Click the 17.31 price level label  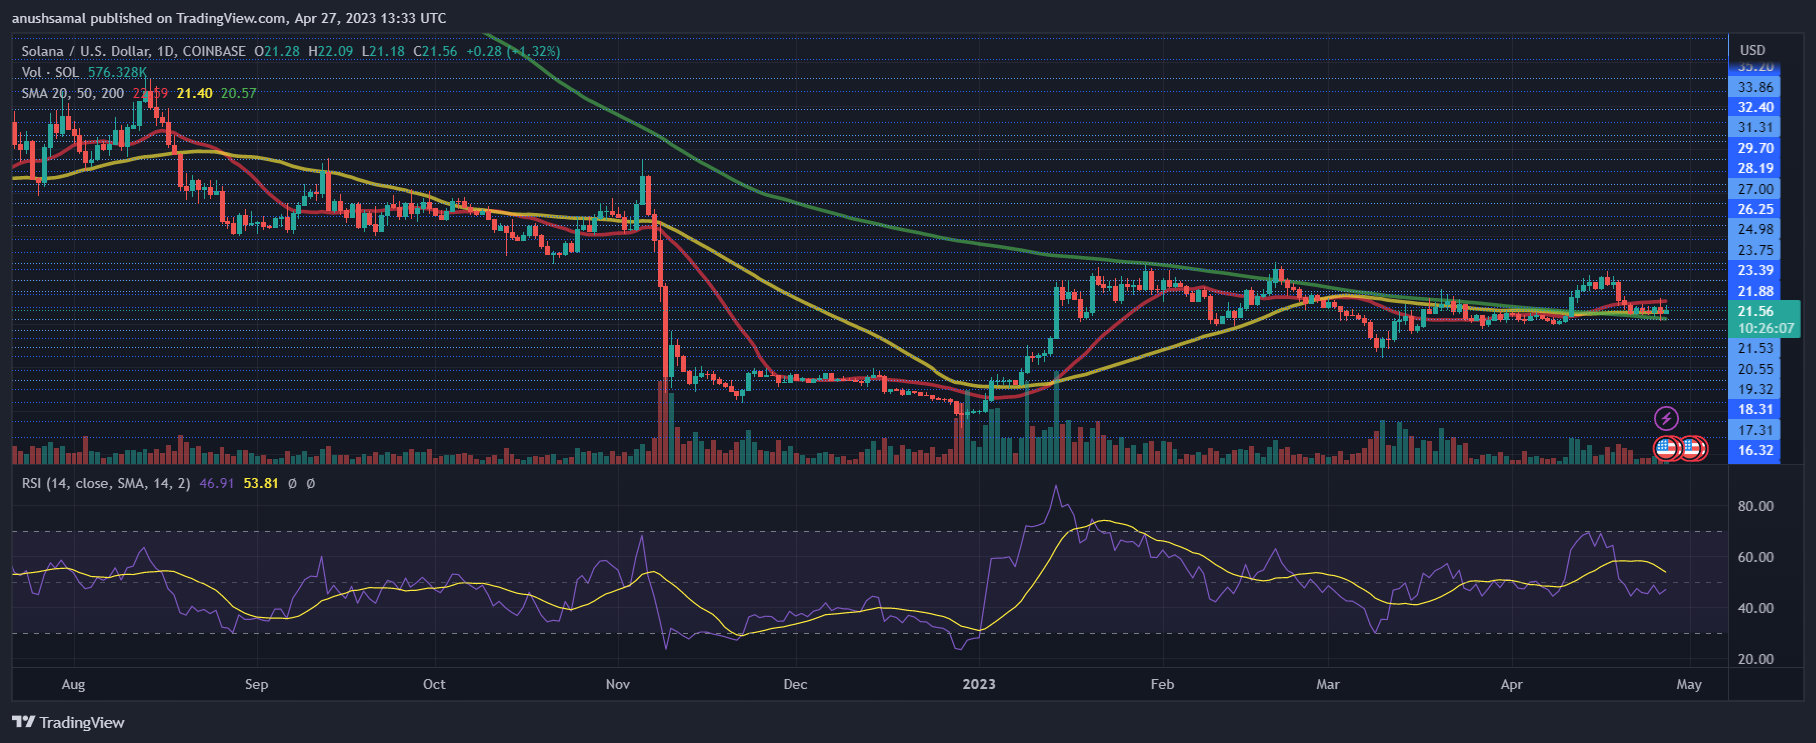[x=1755, y=430]
